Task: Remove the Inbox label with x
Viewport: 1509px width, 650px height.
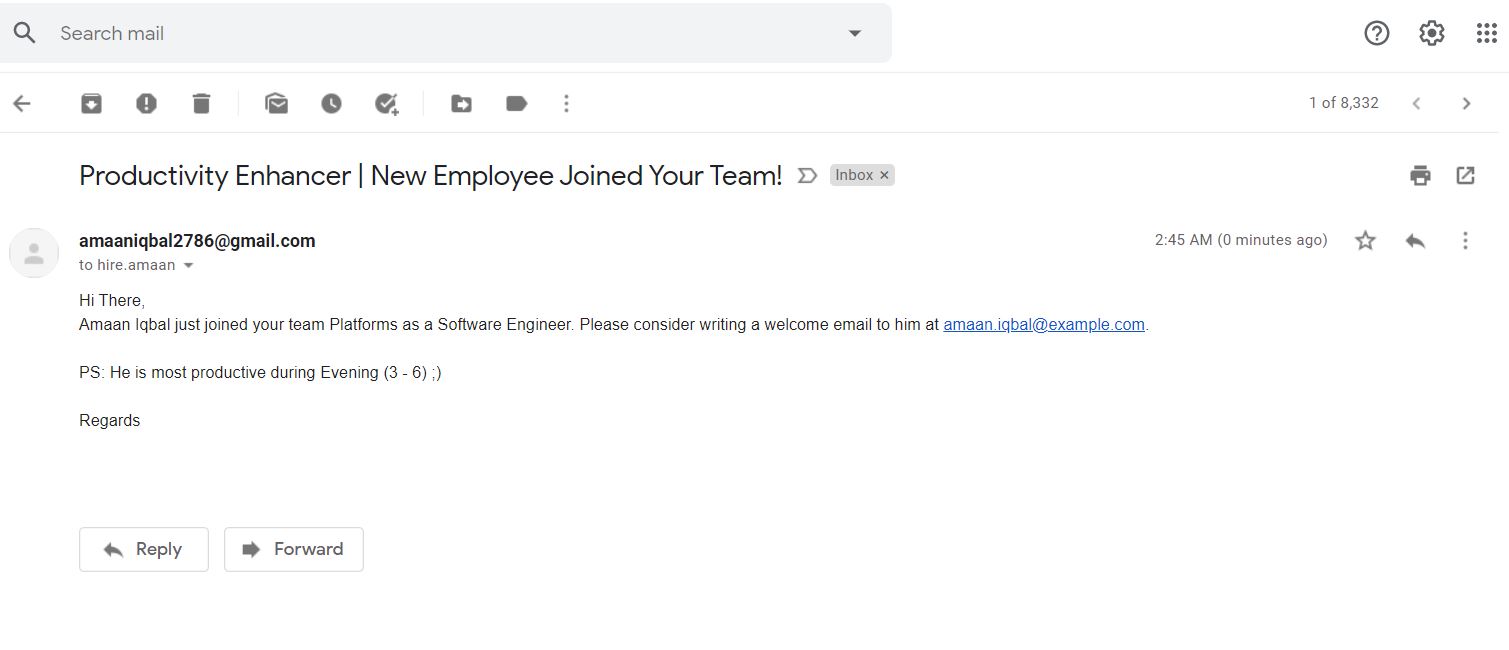Action: (884, 175)
